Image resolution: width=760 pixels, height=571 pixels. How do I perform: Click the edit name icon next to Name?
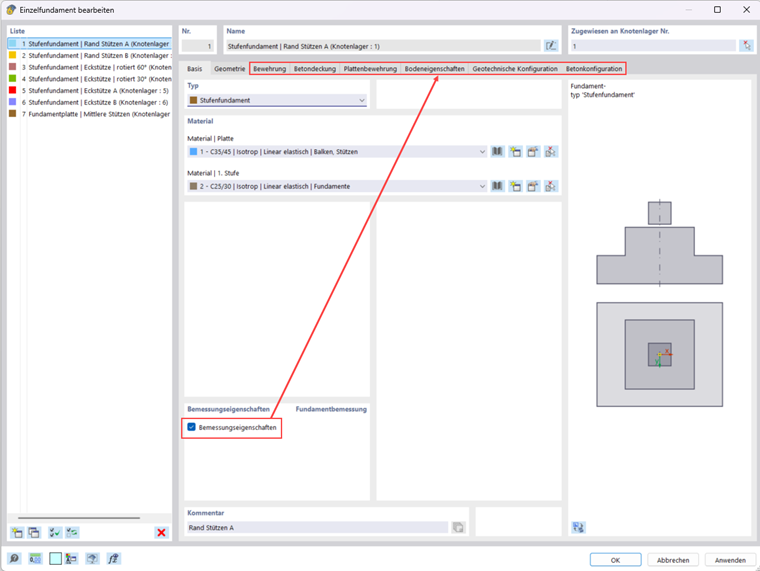click(551, 46)
